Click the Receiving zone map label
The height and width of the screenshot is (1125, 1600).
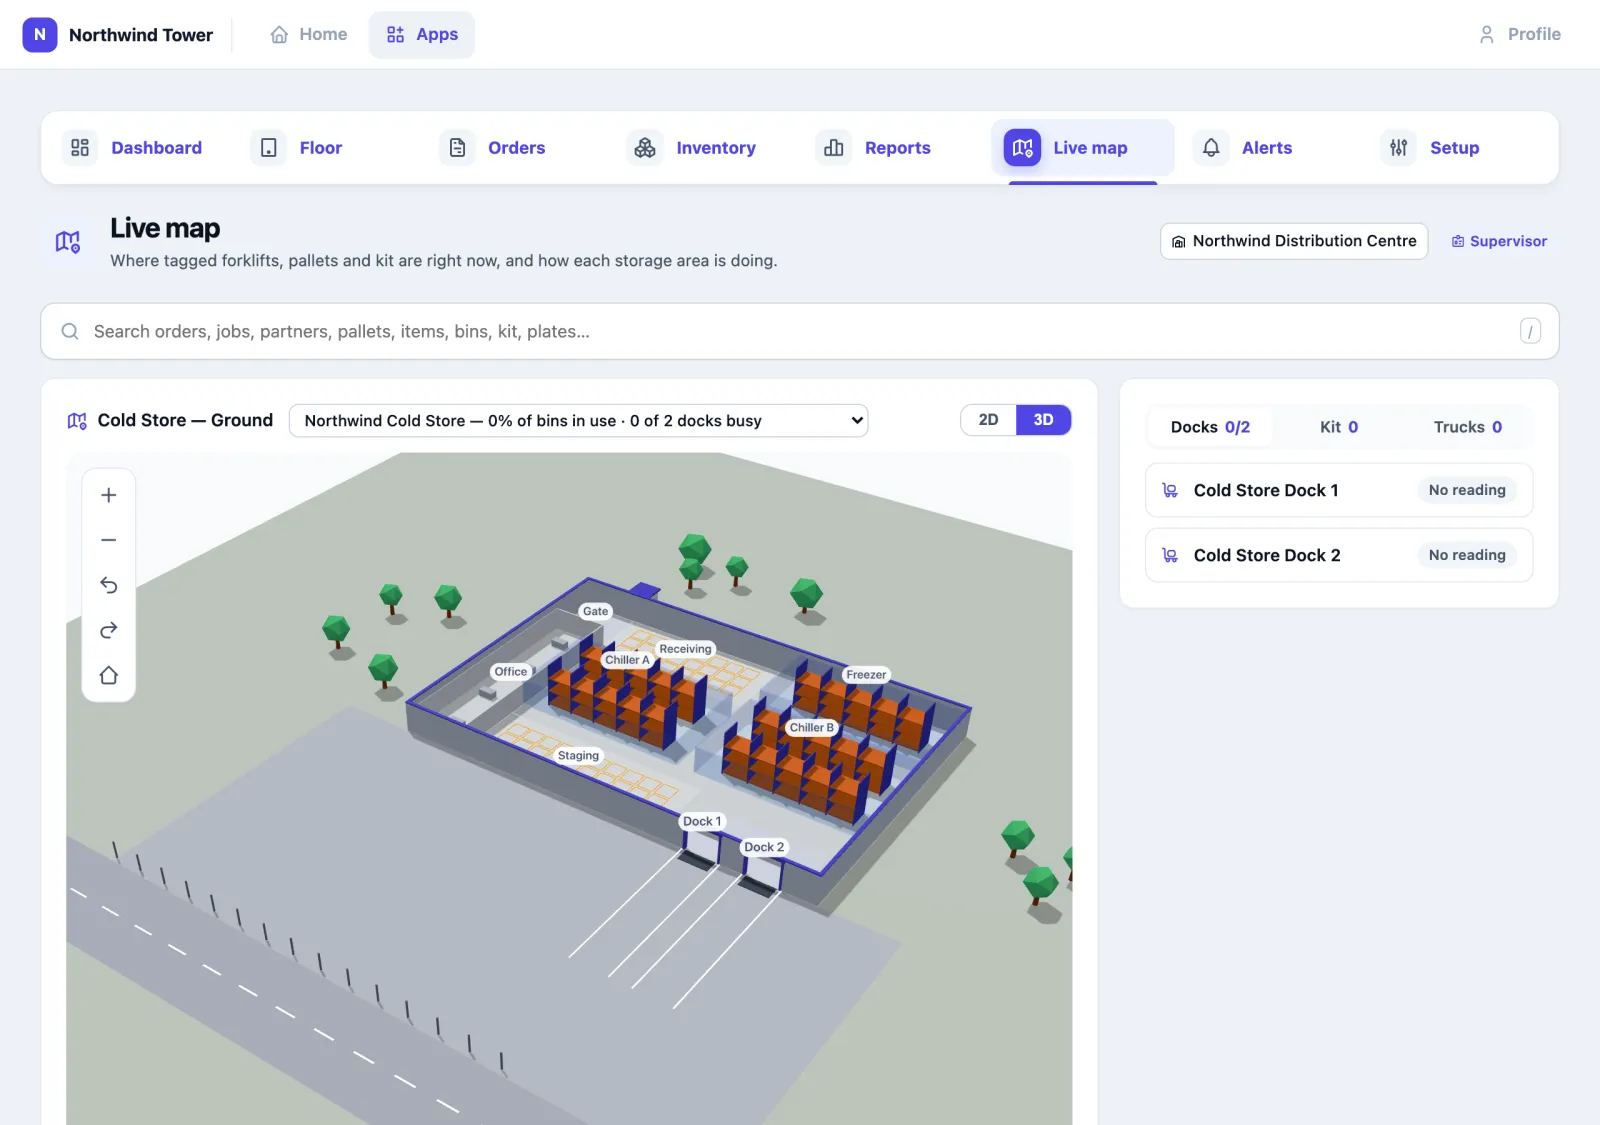pyautogui.click(x=685, y=649)
